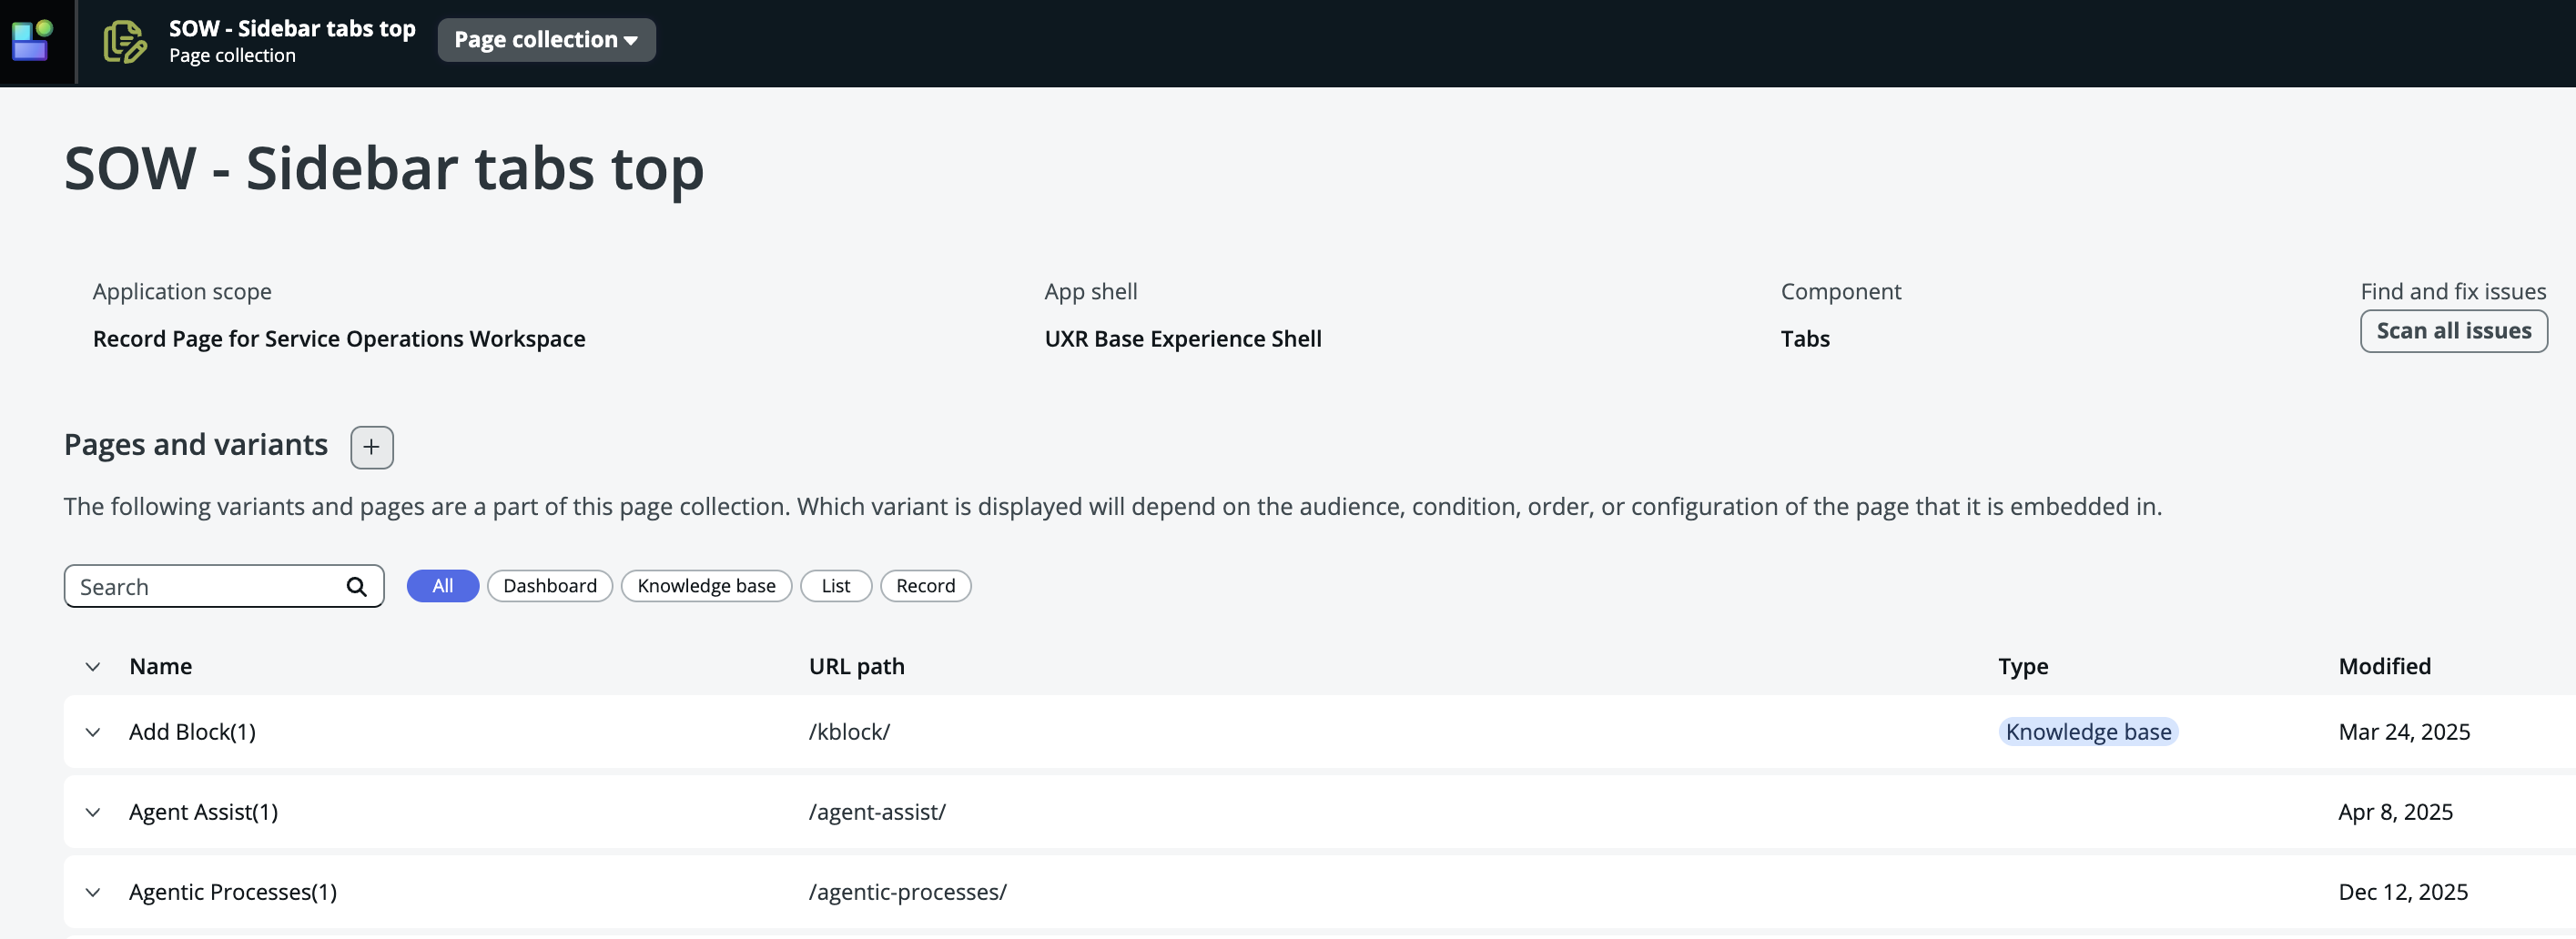Click the UXR Base Experience Shell value
The height and width of the screenshot is (939, 2576).
[x=1183, y=339]
